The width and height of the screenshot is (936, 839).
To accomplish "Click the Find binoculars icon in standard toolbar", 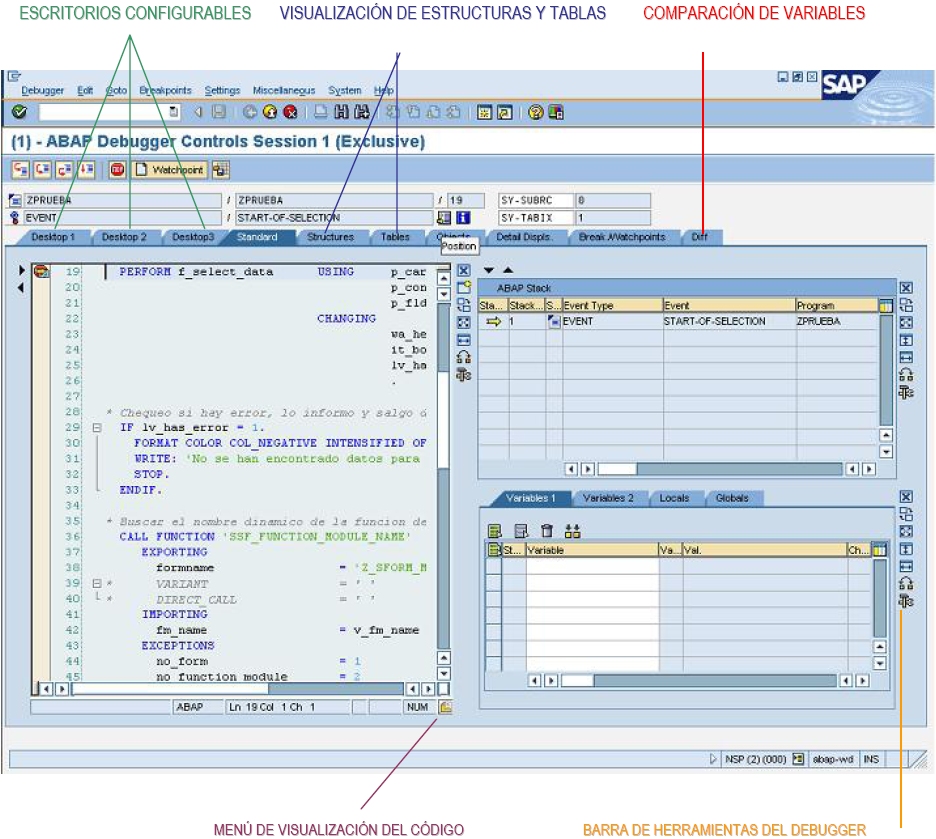I will (x=341, y=112).
